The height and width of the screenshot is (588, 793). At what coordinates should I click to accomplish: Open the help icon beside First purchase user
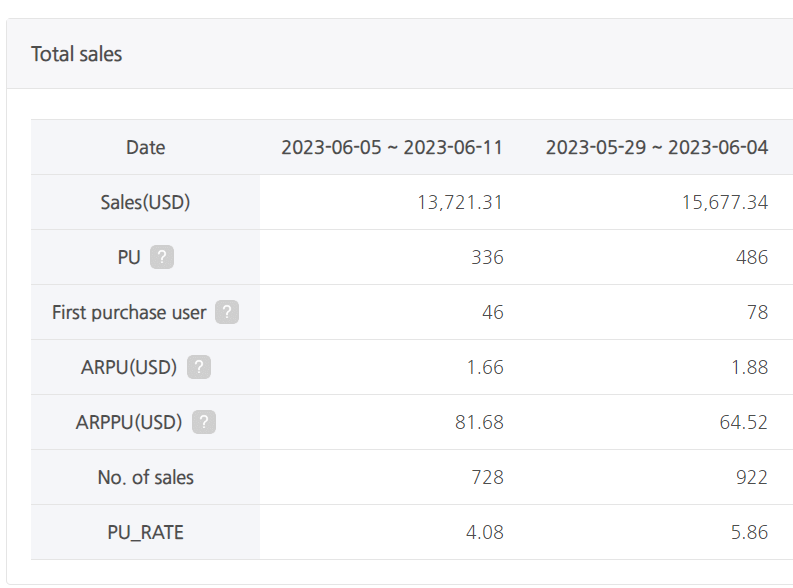227,312
